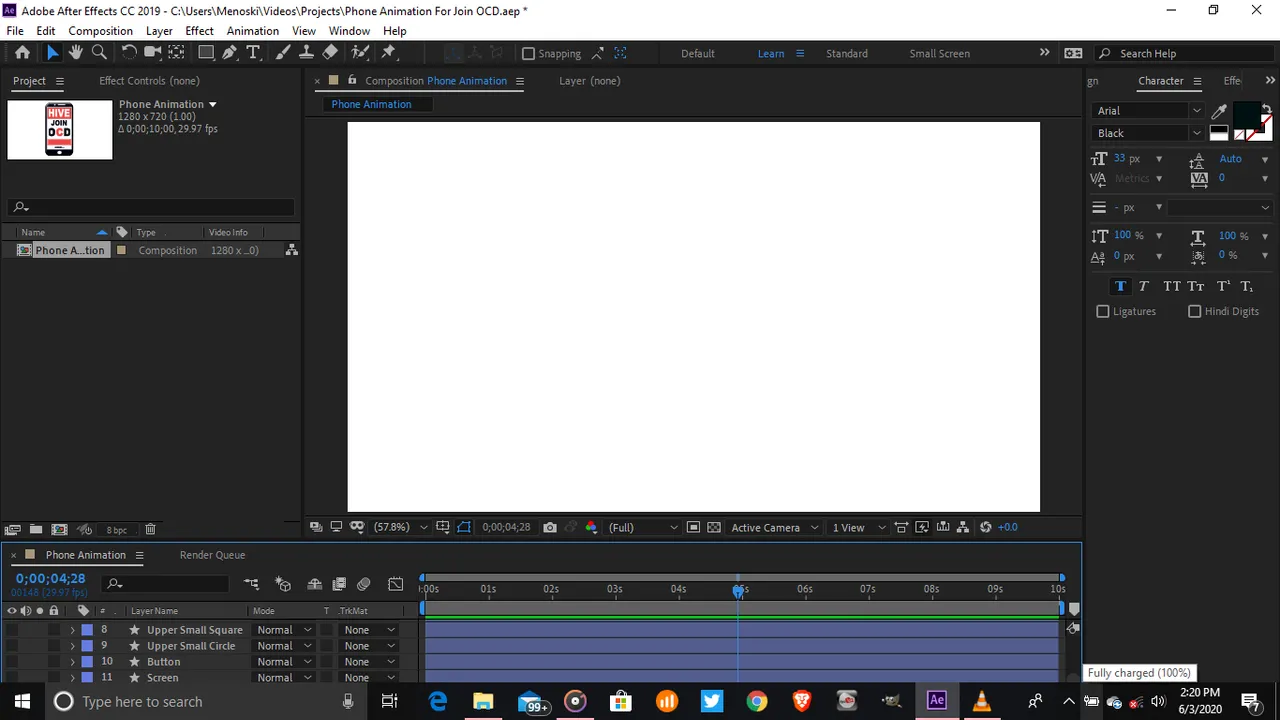Viewport: 1280px width, 720px height.
Task: Select the Puppet Pin tool
Action: tap(389, 53)
